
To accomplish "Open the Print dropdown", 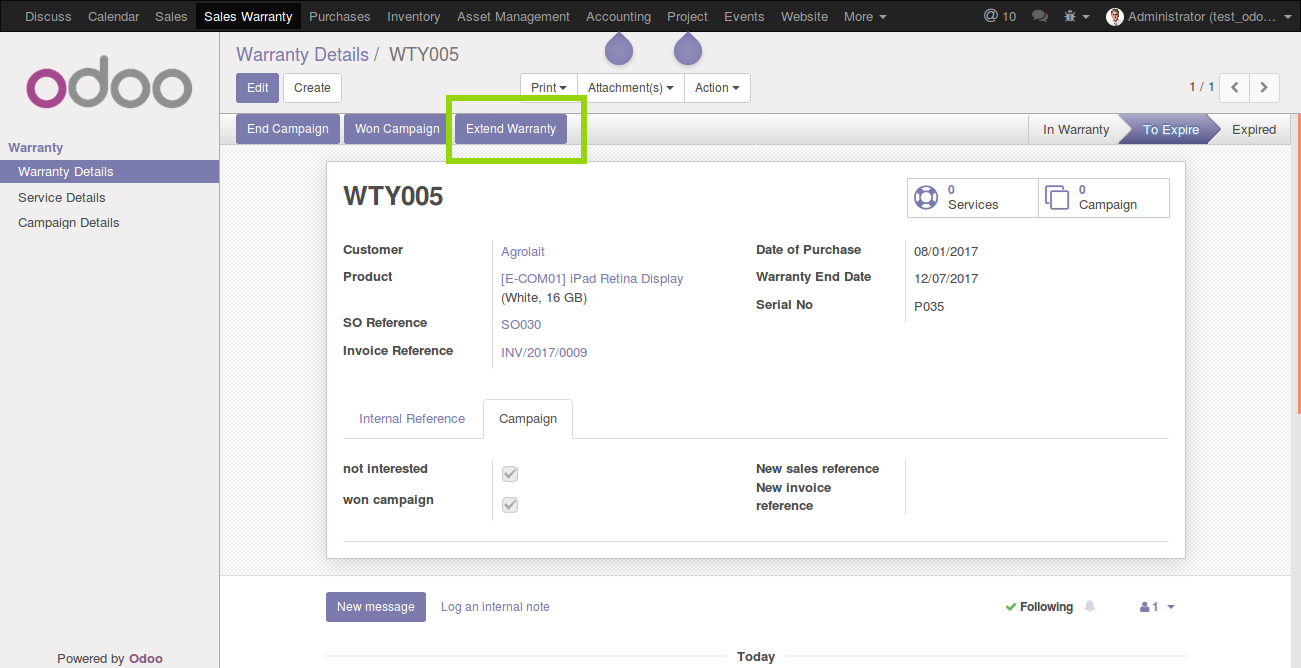I will pos(549,88).
